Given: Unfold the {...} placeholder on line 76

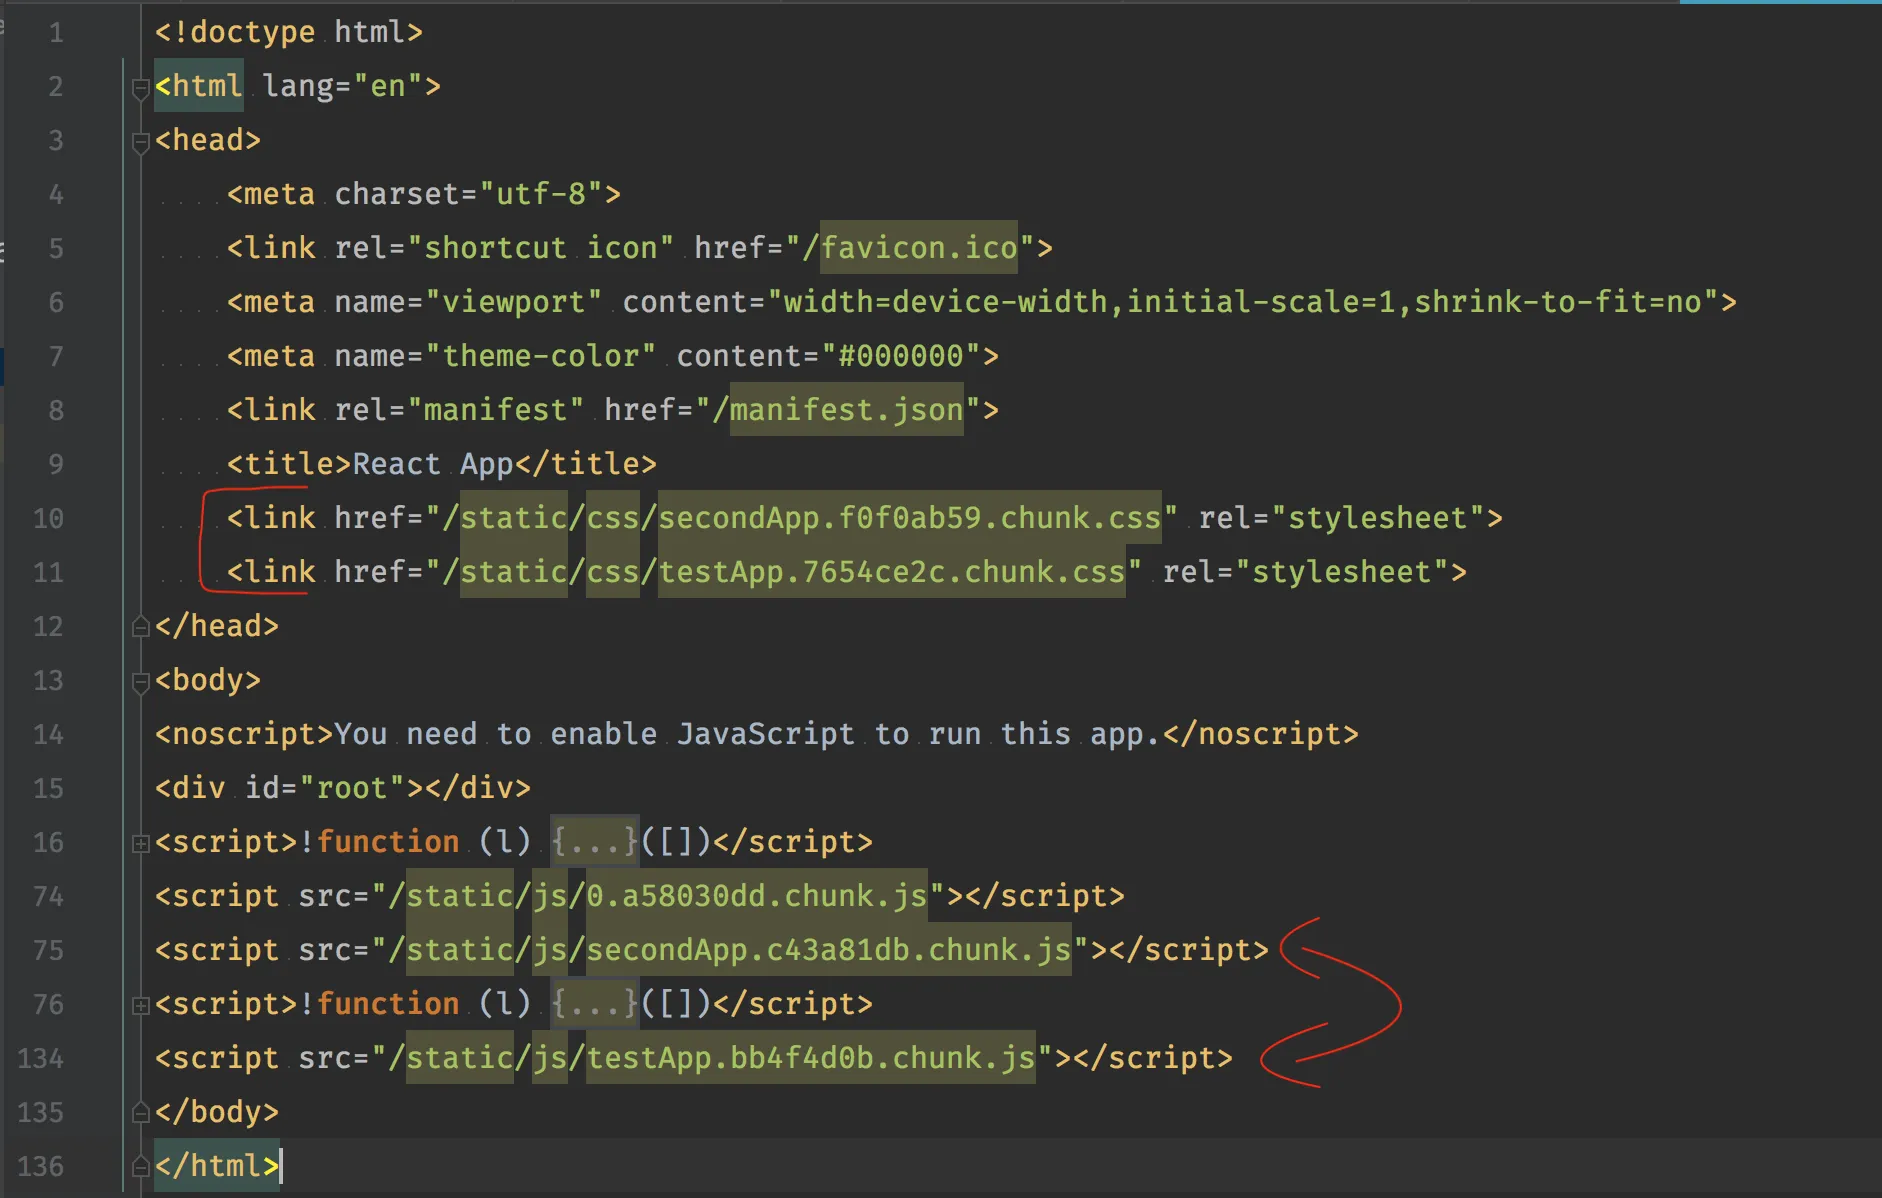Looking at the screenshot, I should [595, 1004].
